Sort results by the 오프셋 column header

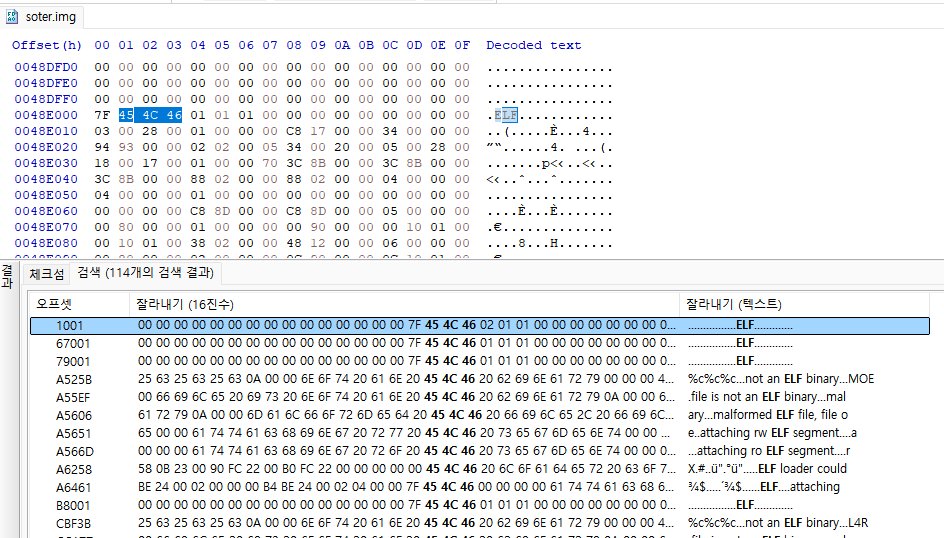click(54, 304)
